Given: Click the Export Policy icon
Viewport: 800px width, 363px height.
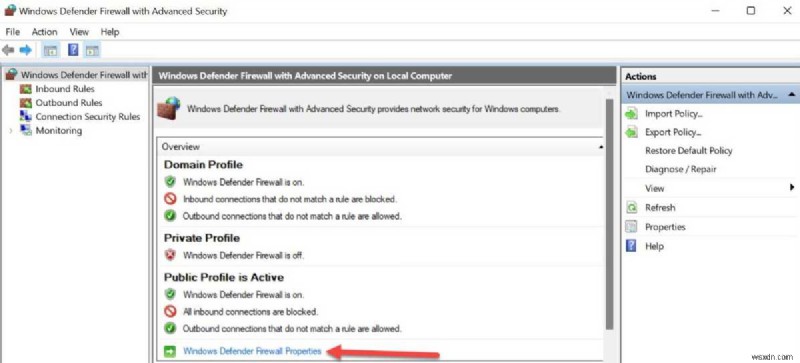Looking at the screenshot, I should pos(632,132).
